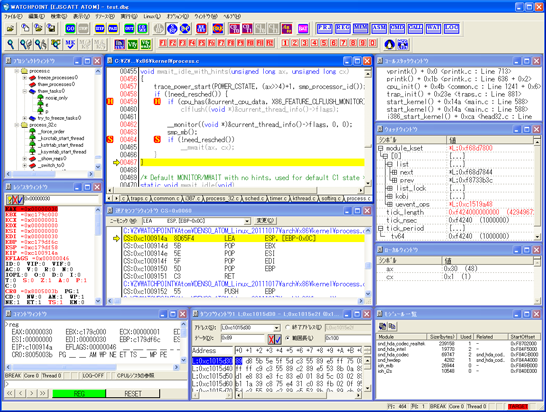
Task: Expand the uevent_ops node in watch window
Action: [x=390, y=204]
